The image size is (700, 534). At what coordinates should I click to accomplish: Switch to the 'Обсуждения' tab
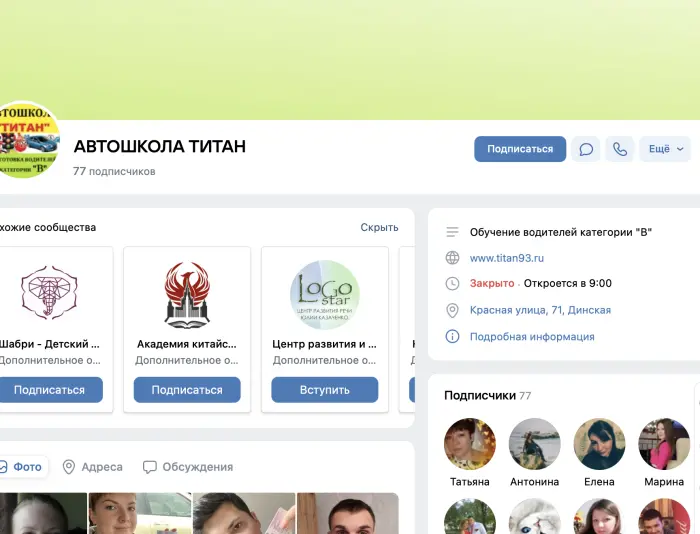coord(188,467)
